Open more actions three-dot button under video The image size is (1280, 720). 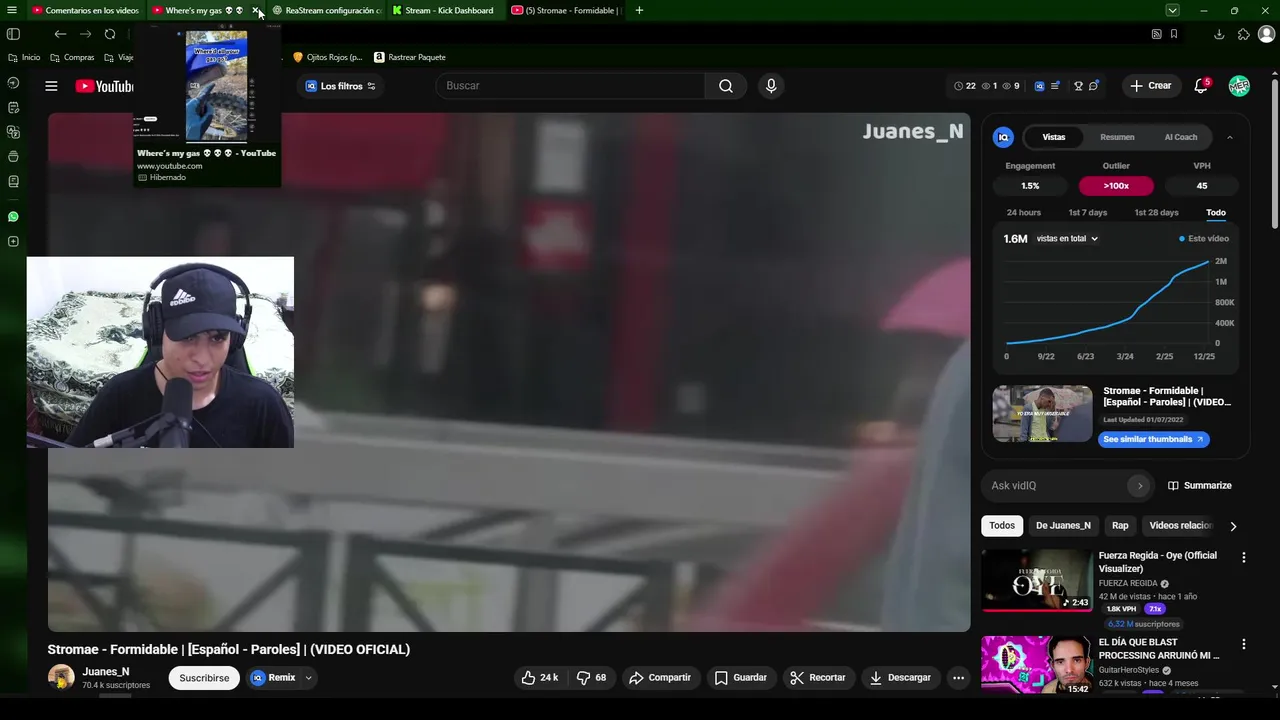click(x=958, y=678)
